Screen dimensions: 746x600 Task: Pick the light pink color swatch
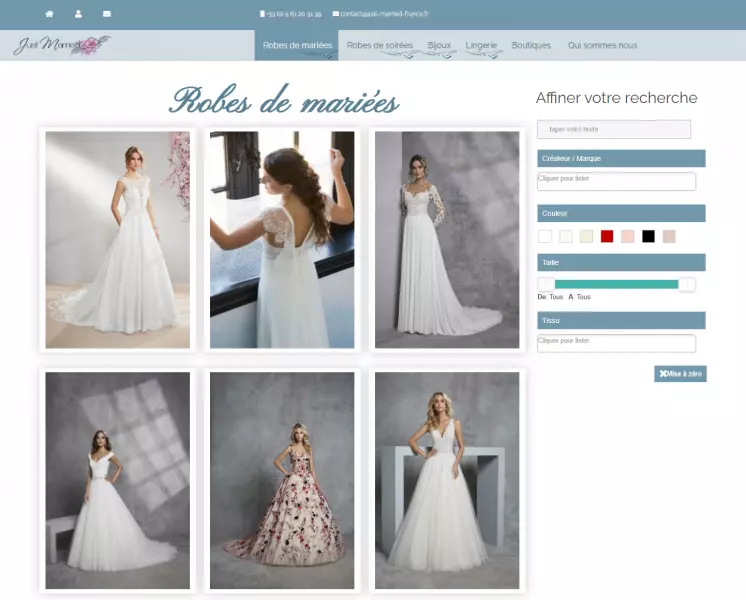tap(628, 236)
